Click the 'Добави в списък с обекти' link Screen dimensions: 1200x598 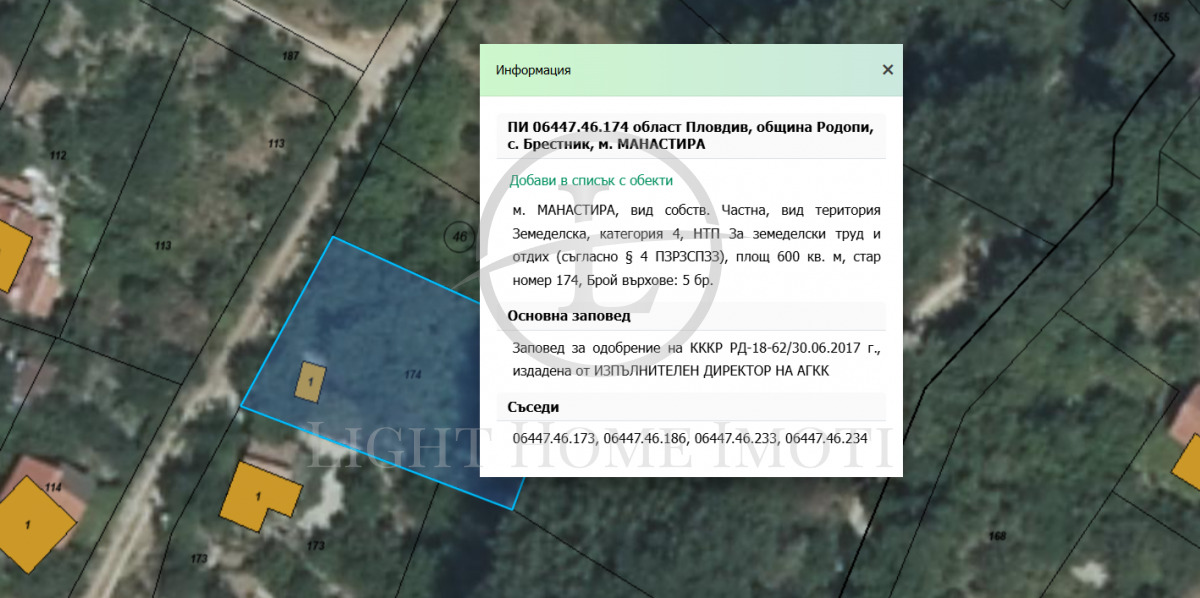[591, 181]
